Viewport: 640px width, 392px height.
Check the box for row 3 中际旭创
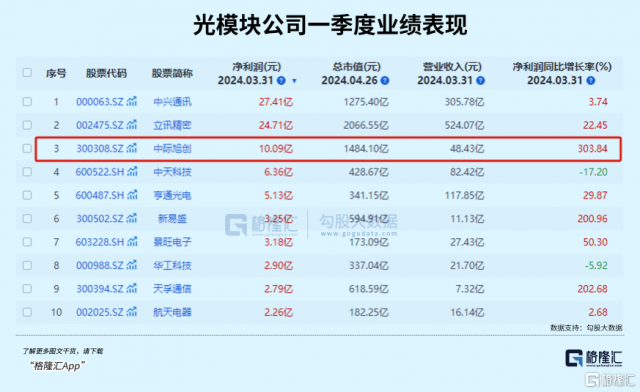(27, 148)
